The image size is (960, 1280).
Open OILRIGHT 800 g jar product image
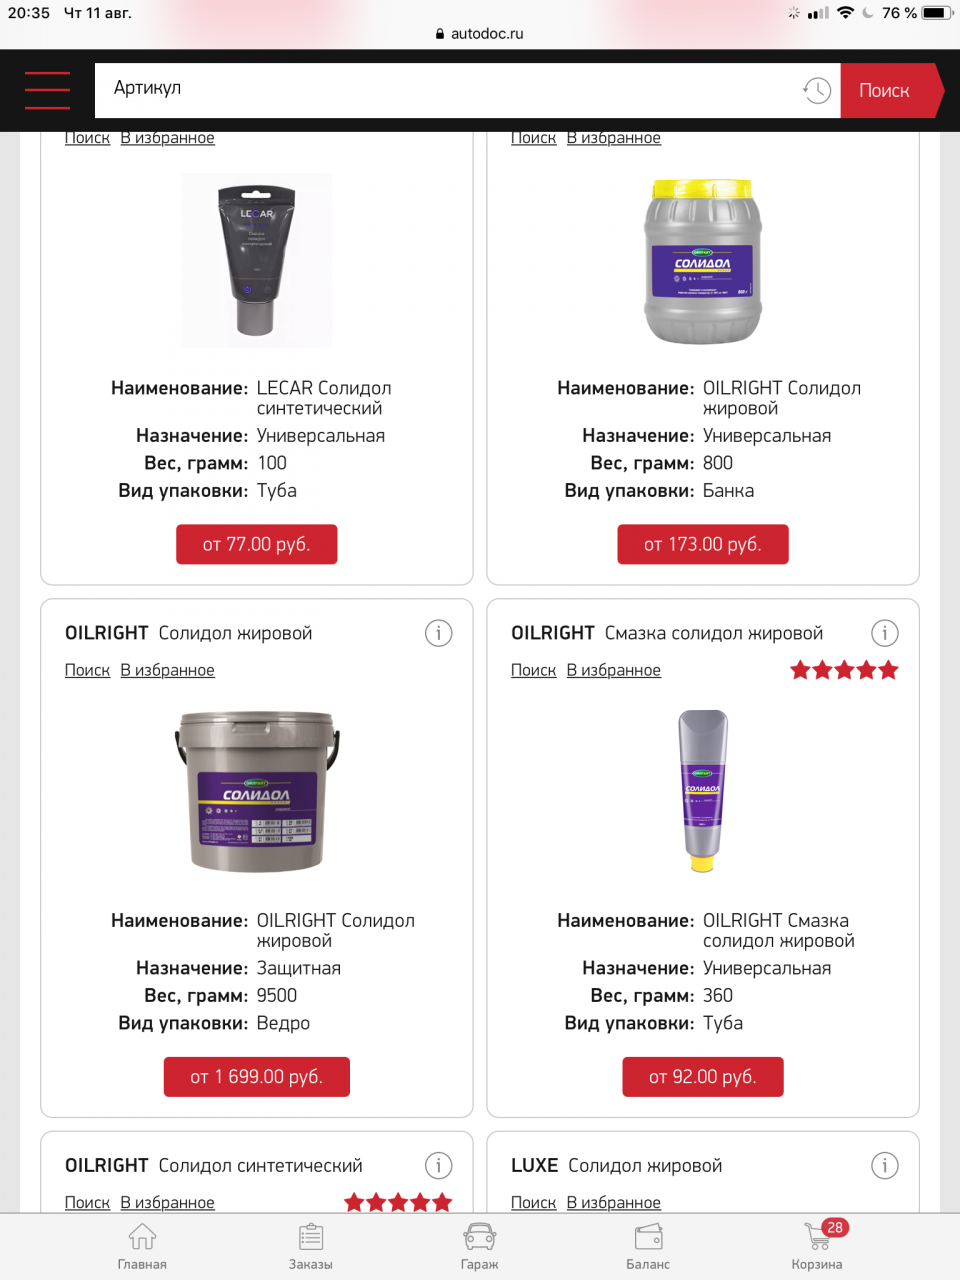[702, 260]
